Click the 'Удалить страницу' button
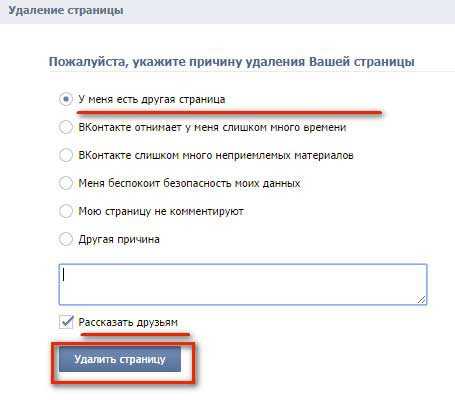The width and height of the screenshot is (455, 400). coord(120,359)
